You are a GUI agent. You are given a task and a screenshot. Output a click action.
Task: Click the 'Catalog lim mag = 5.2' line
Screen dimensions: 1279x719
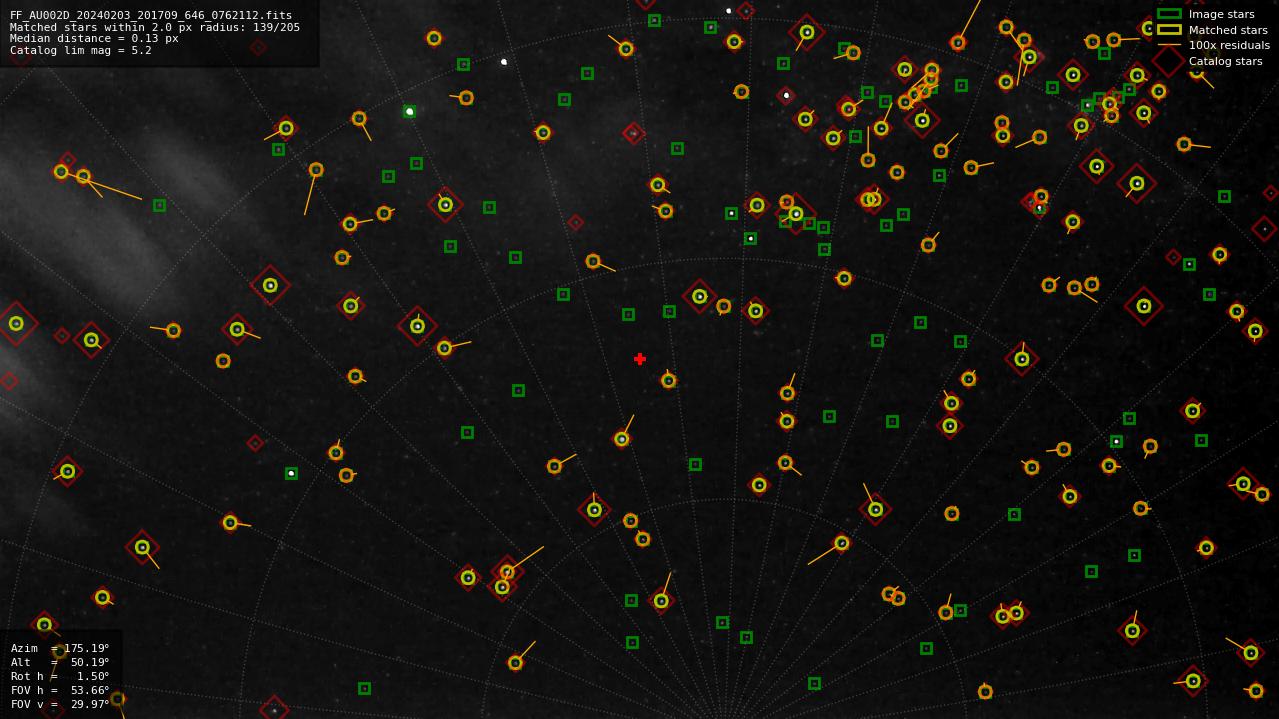coord(81,50)
